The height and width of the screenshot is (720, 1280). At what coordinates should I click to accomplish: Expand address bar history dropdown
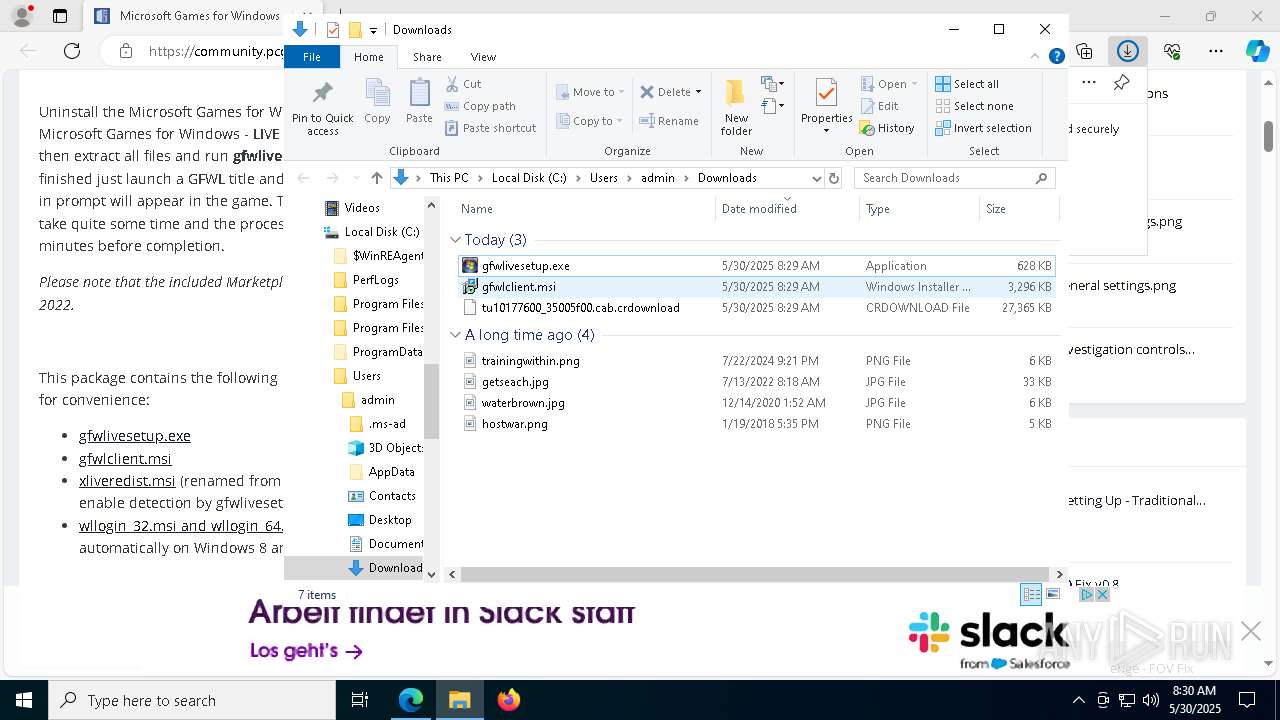pyautogui.click(x=816, y=178)
